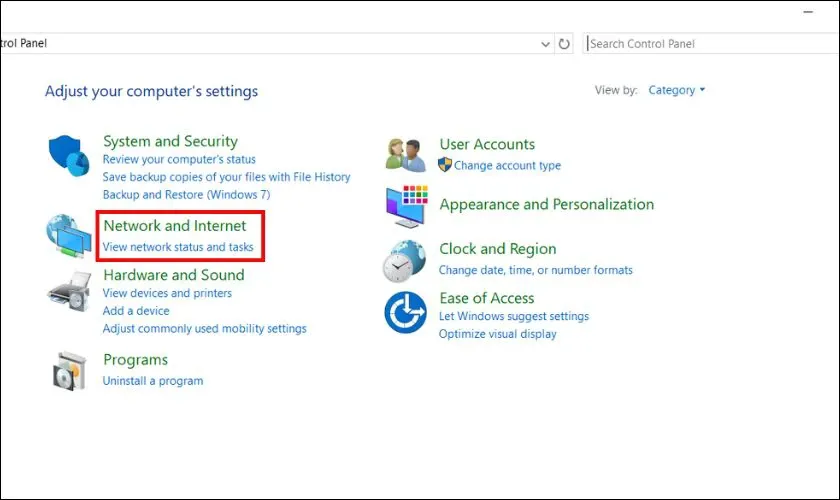
Task: Open View devices and printers
Action: click(x=167, y=293)
